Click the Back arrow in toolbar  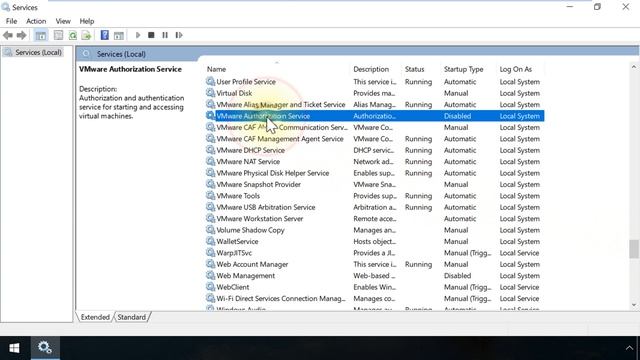pos(8,36)
